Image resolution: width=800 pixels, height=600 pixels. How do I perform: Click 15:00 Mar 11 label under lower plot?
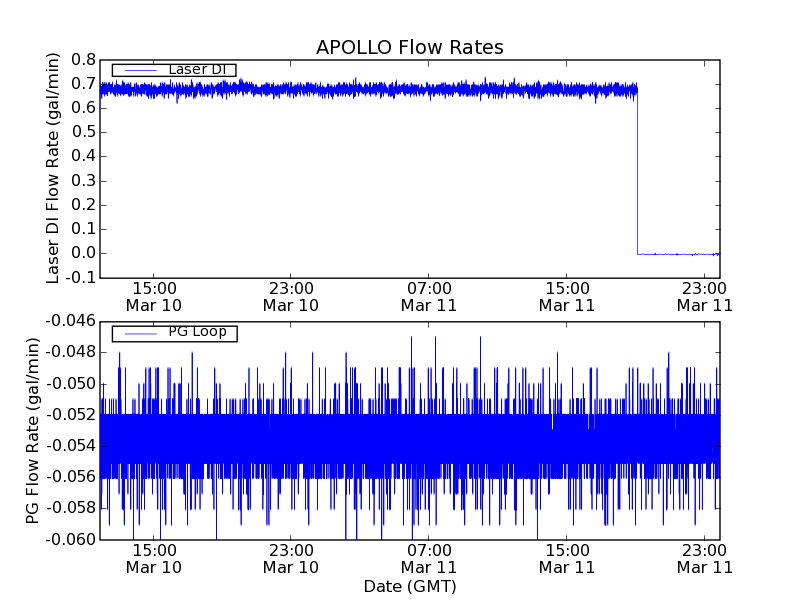566,558
